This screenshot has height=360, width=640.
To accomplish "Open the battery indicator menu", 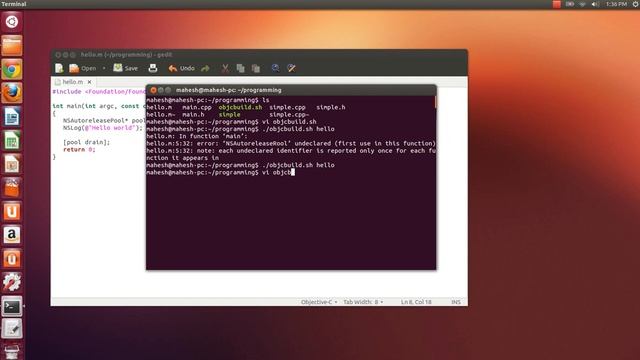I will pos(570,4).
